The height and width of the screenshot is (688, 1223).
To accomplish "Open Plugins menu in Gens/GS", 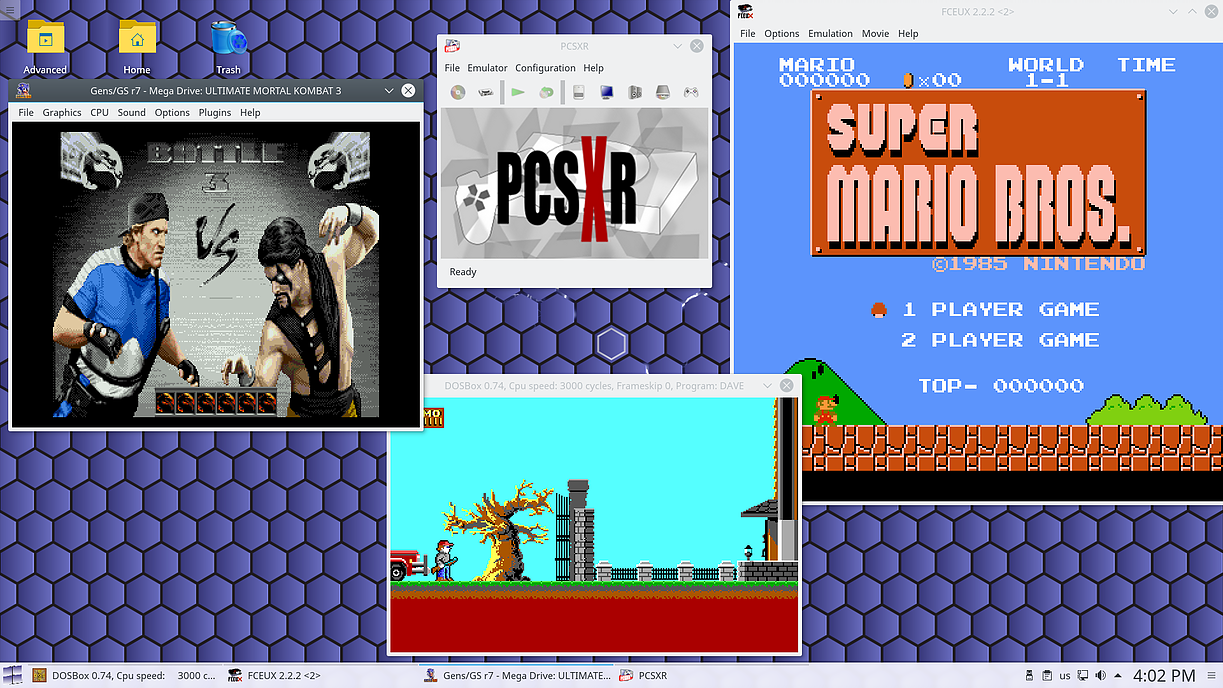I will tap(215, 112).
